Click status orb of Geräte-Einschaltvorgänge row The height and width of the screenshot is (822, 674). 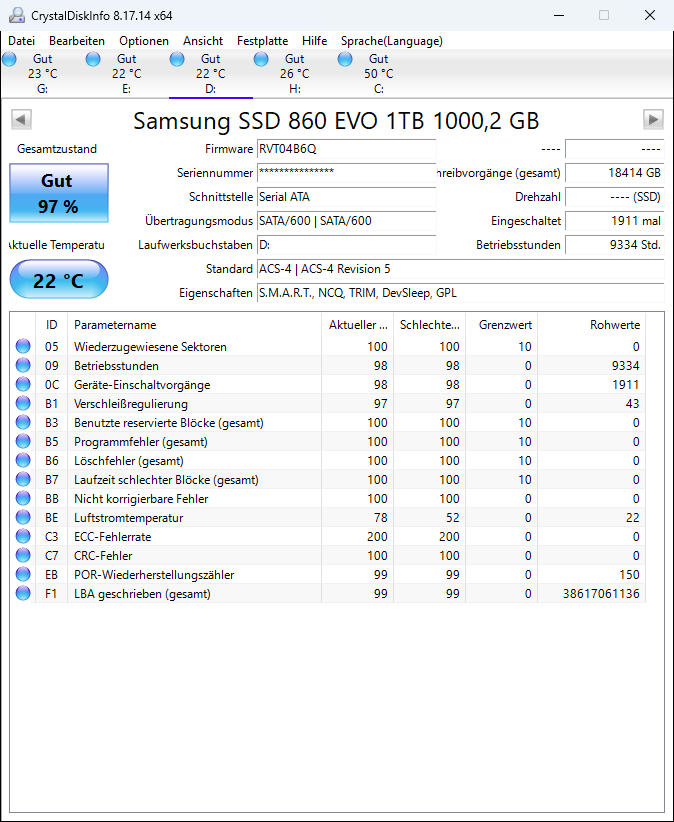pos(23,384)
